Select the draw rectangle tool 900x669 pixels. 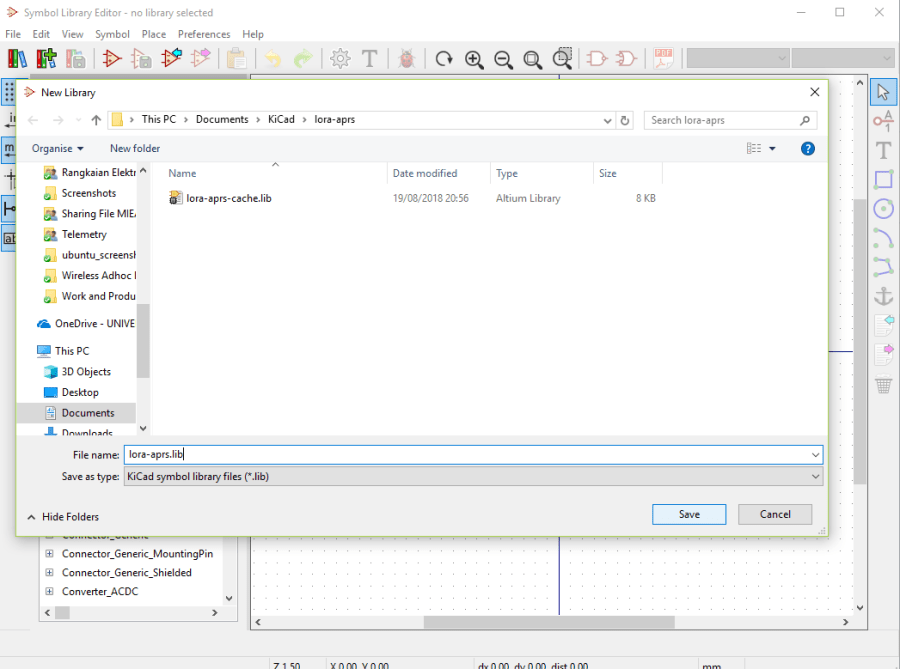pos(883,179)
